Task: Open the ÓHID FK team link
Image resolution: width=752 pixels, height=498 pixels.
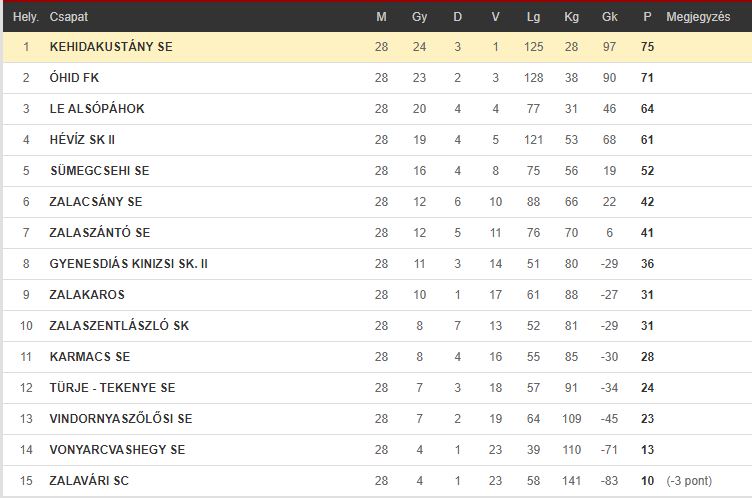Action: click(74, 78)
